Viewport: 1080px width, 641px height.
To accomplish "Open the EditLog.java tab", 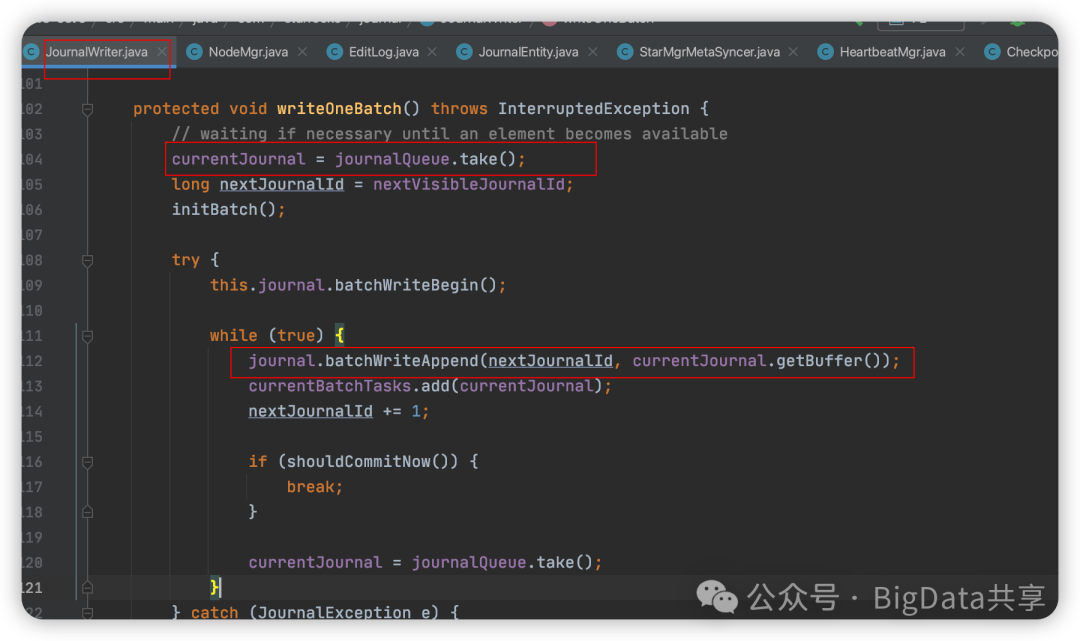I will (384, 52).
